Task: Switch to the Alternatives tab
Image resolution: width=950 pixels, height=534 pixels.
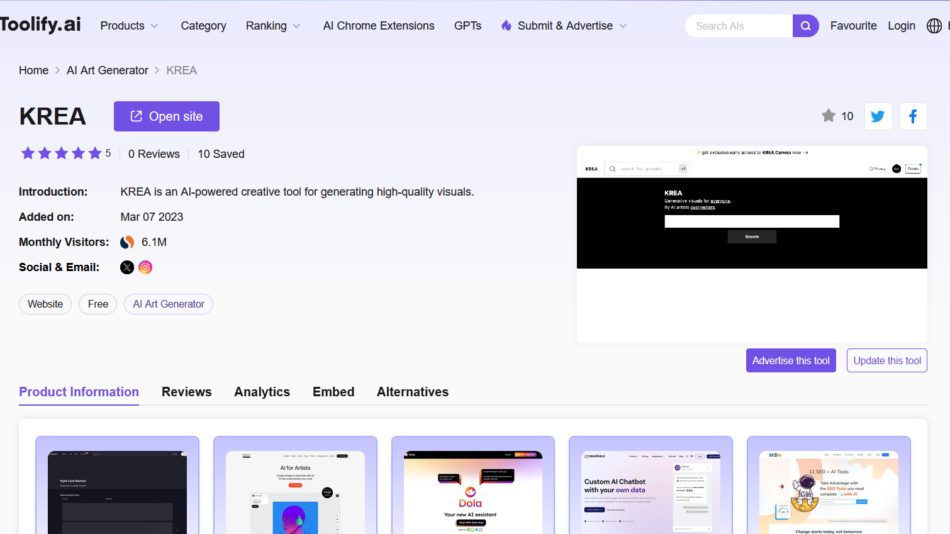Action: coord(413,392)
